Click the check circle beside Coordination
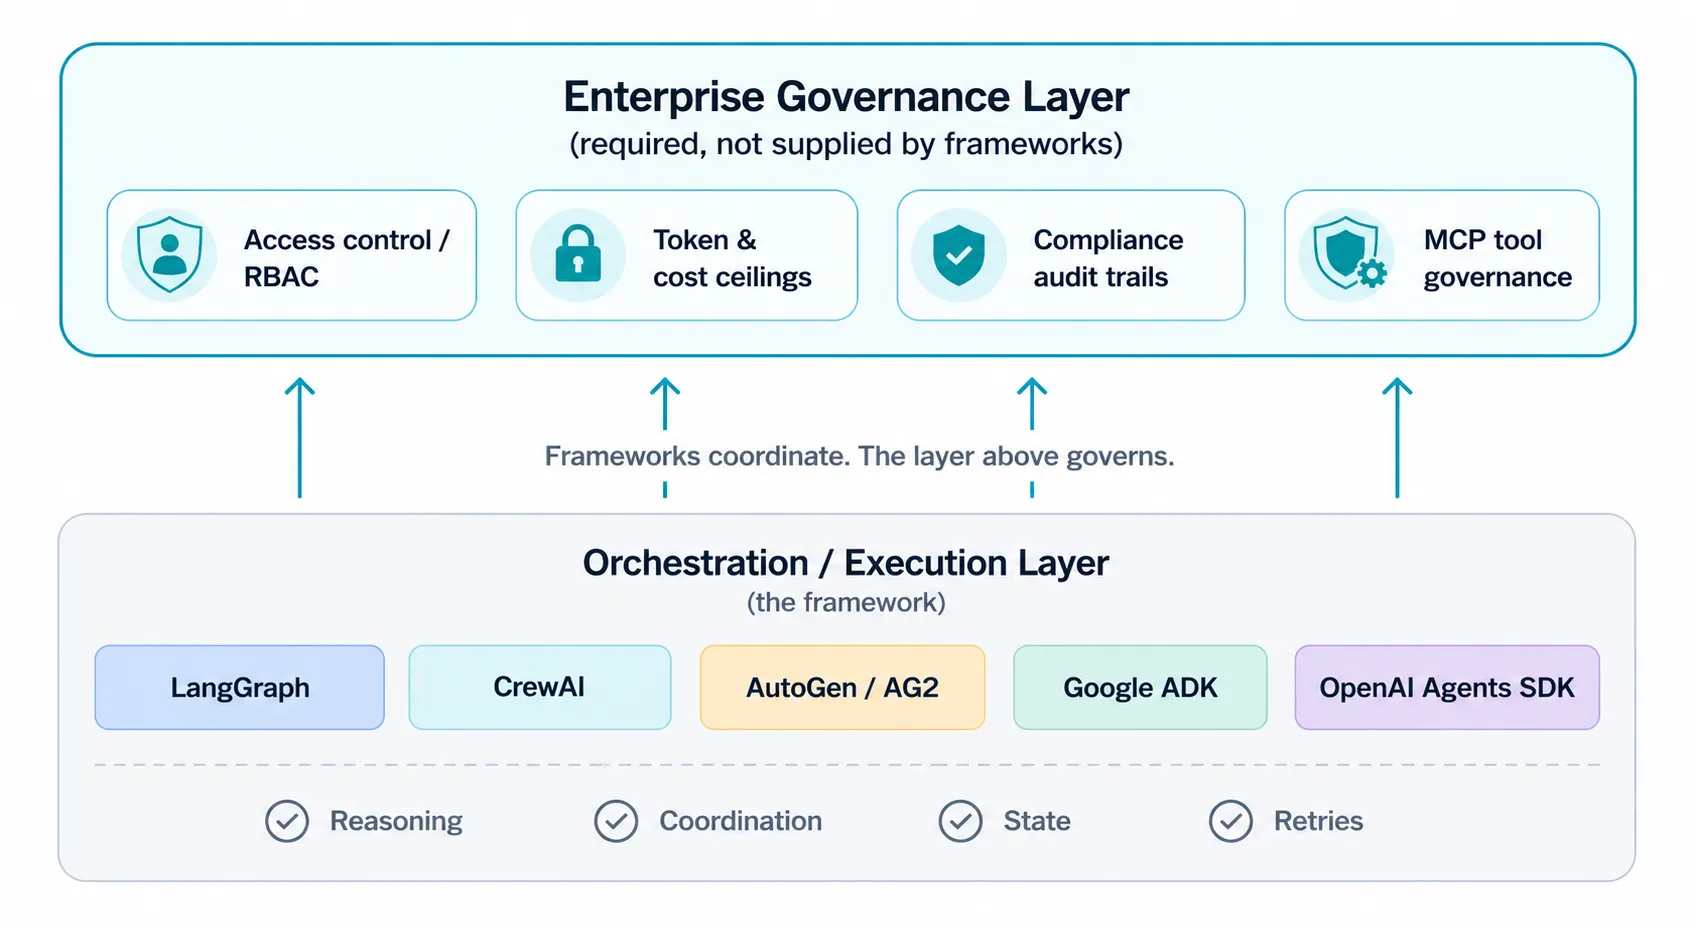Viewport: 1693px width, 929px height. click(616, 821)
